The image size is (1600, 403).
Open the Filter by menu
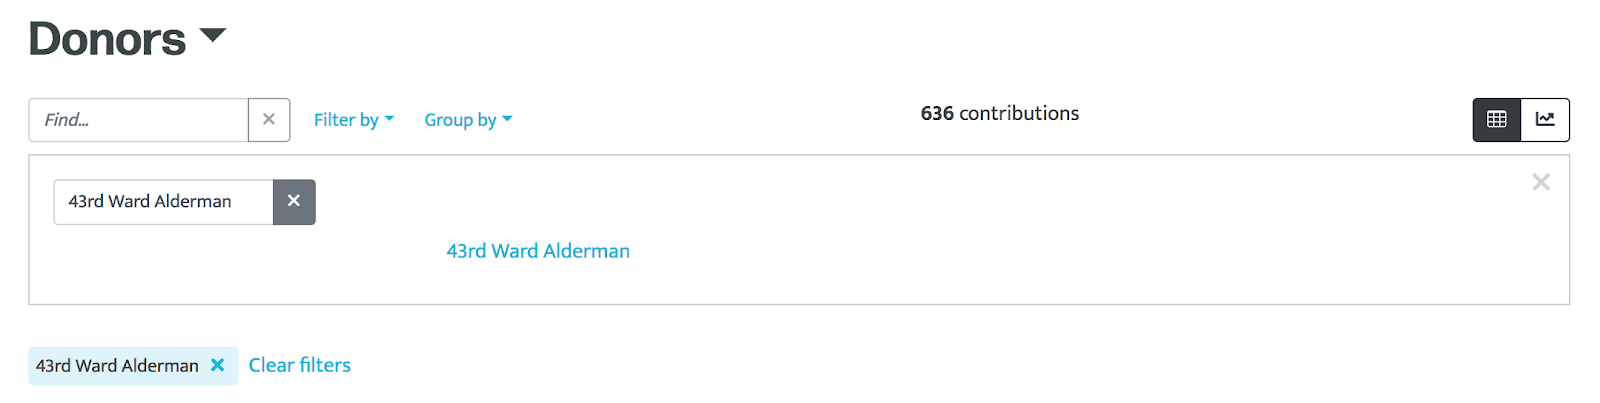(354, 120)
